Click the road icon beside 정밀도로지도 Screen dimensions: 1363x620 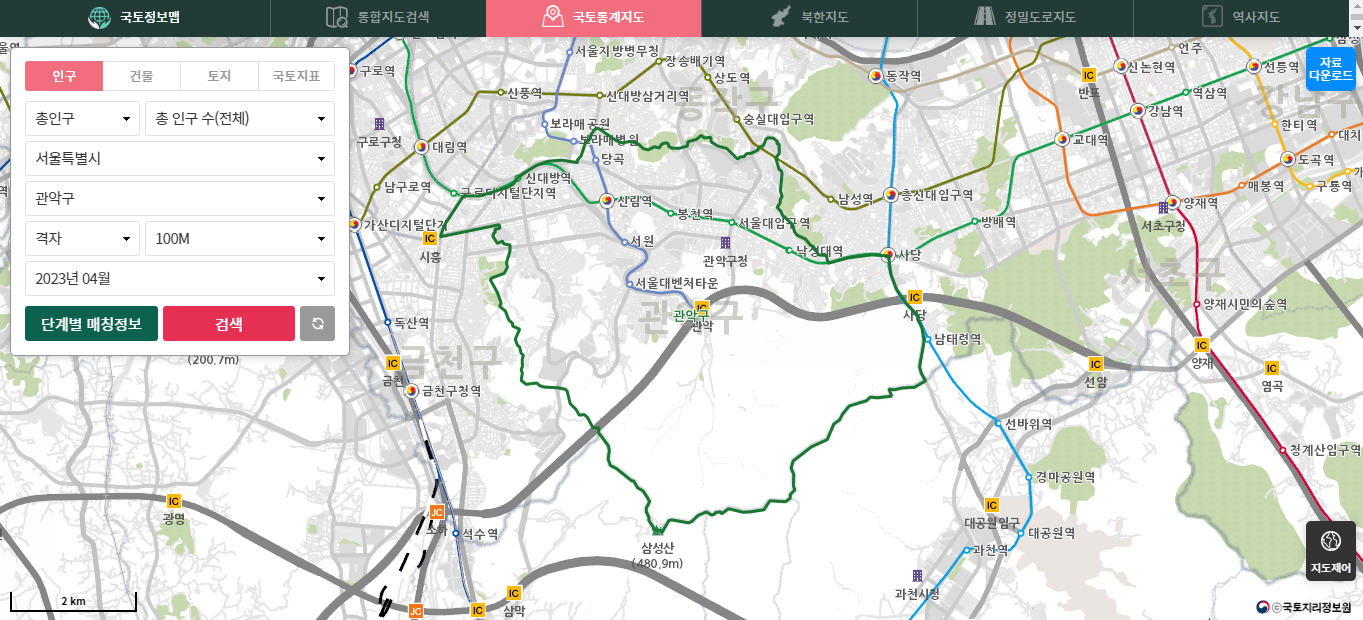[x=985, y=17]
